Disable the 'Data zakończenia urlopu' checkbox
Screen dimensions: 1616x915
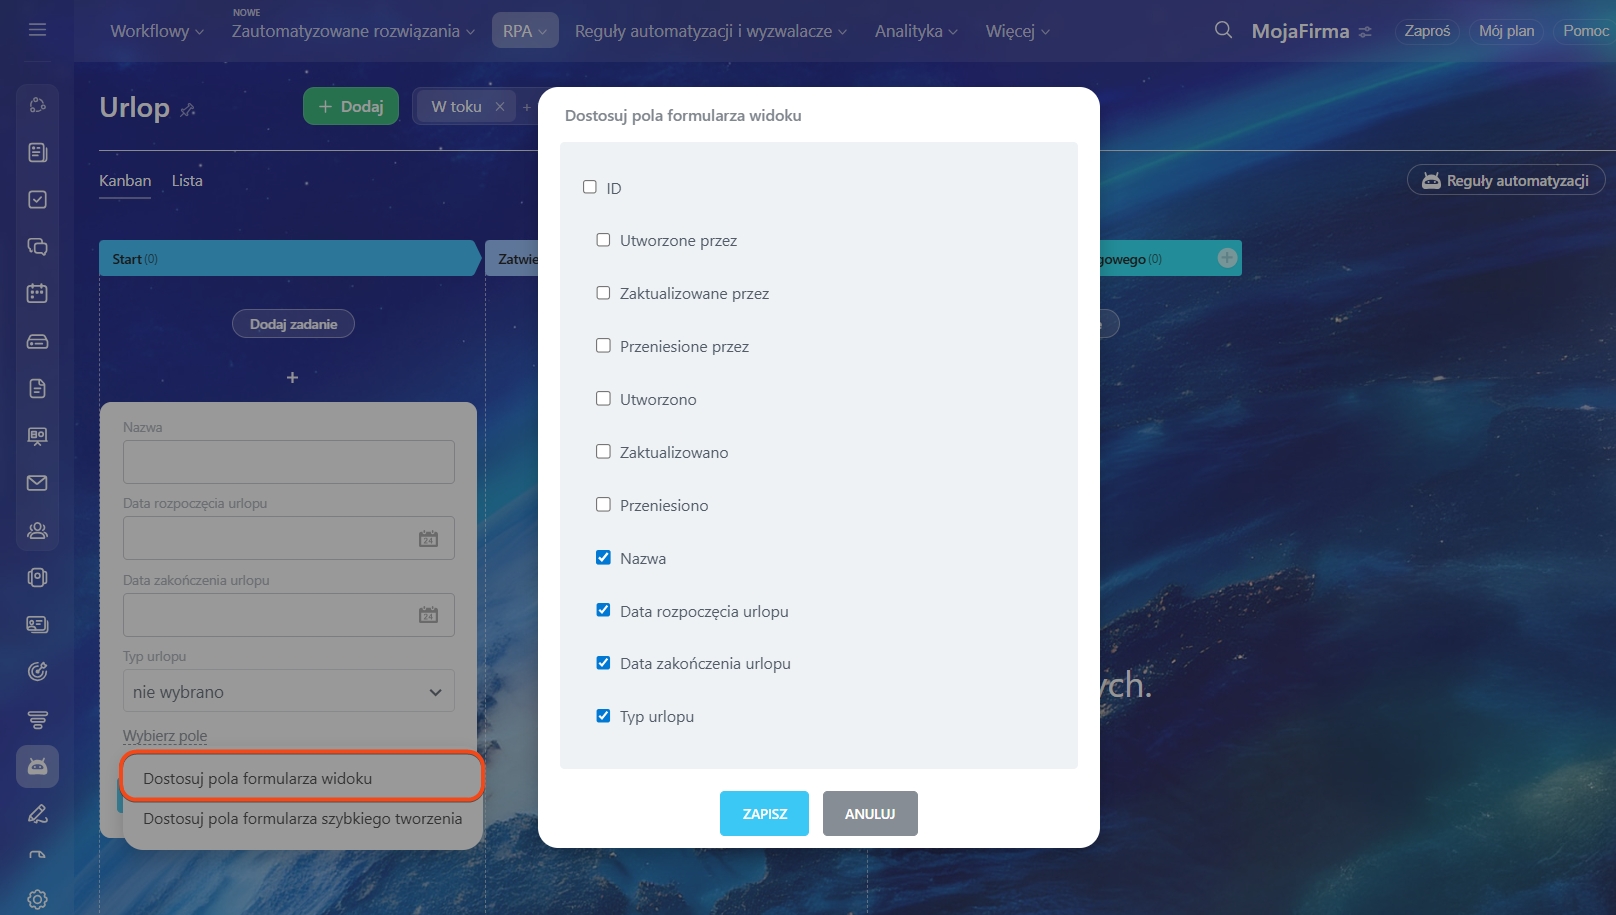(603, 663)
